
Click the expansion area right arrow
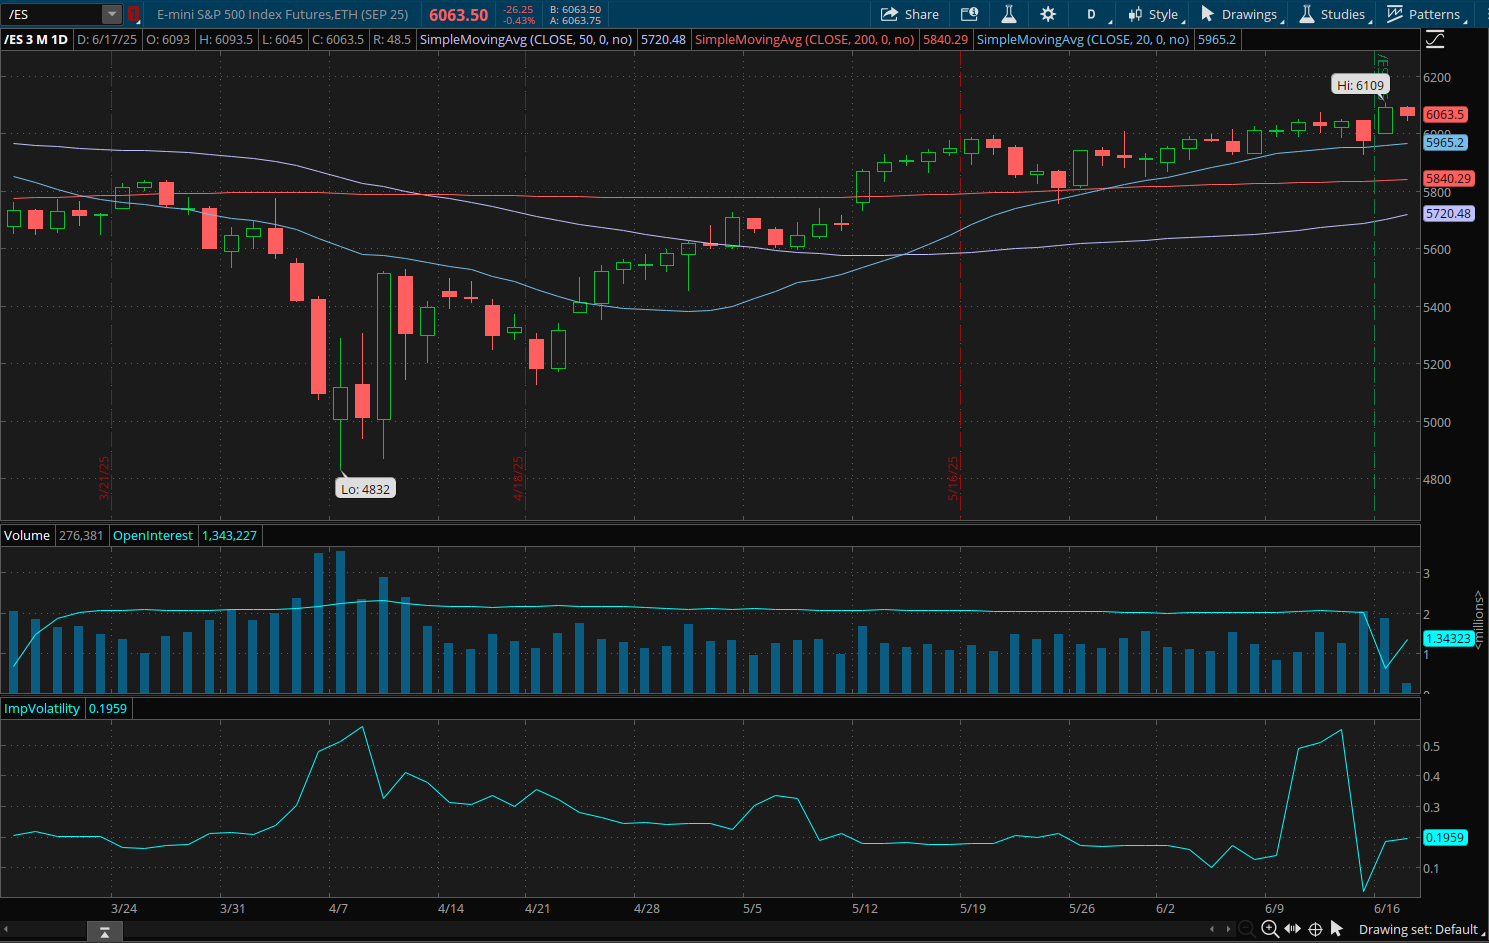[x=1229, y=929]
